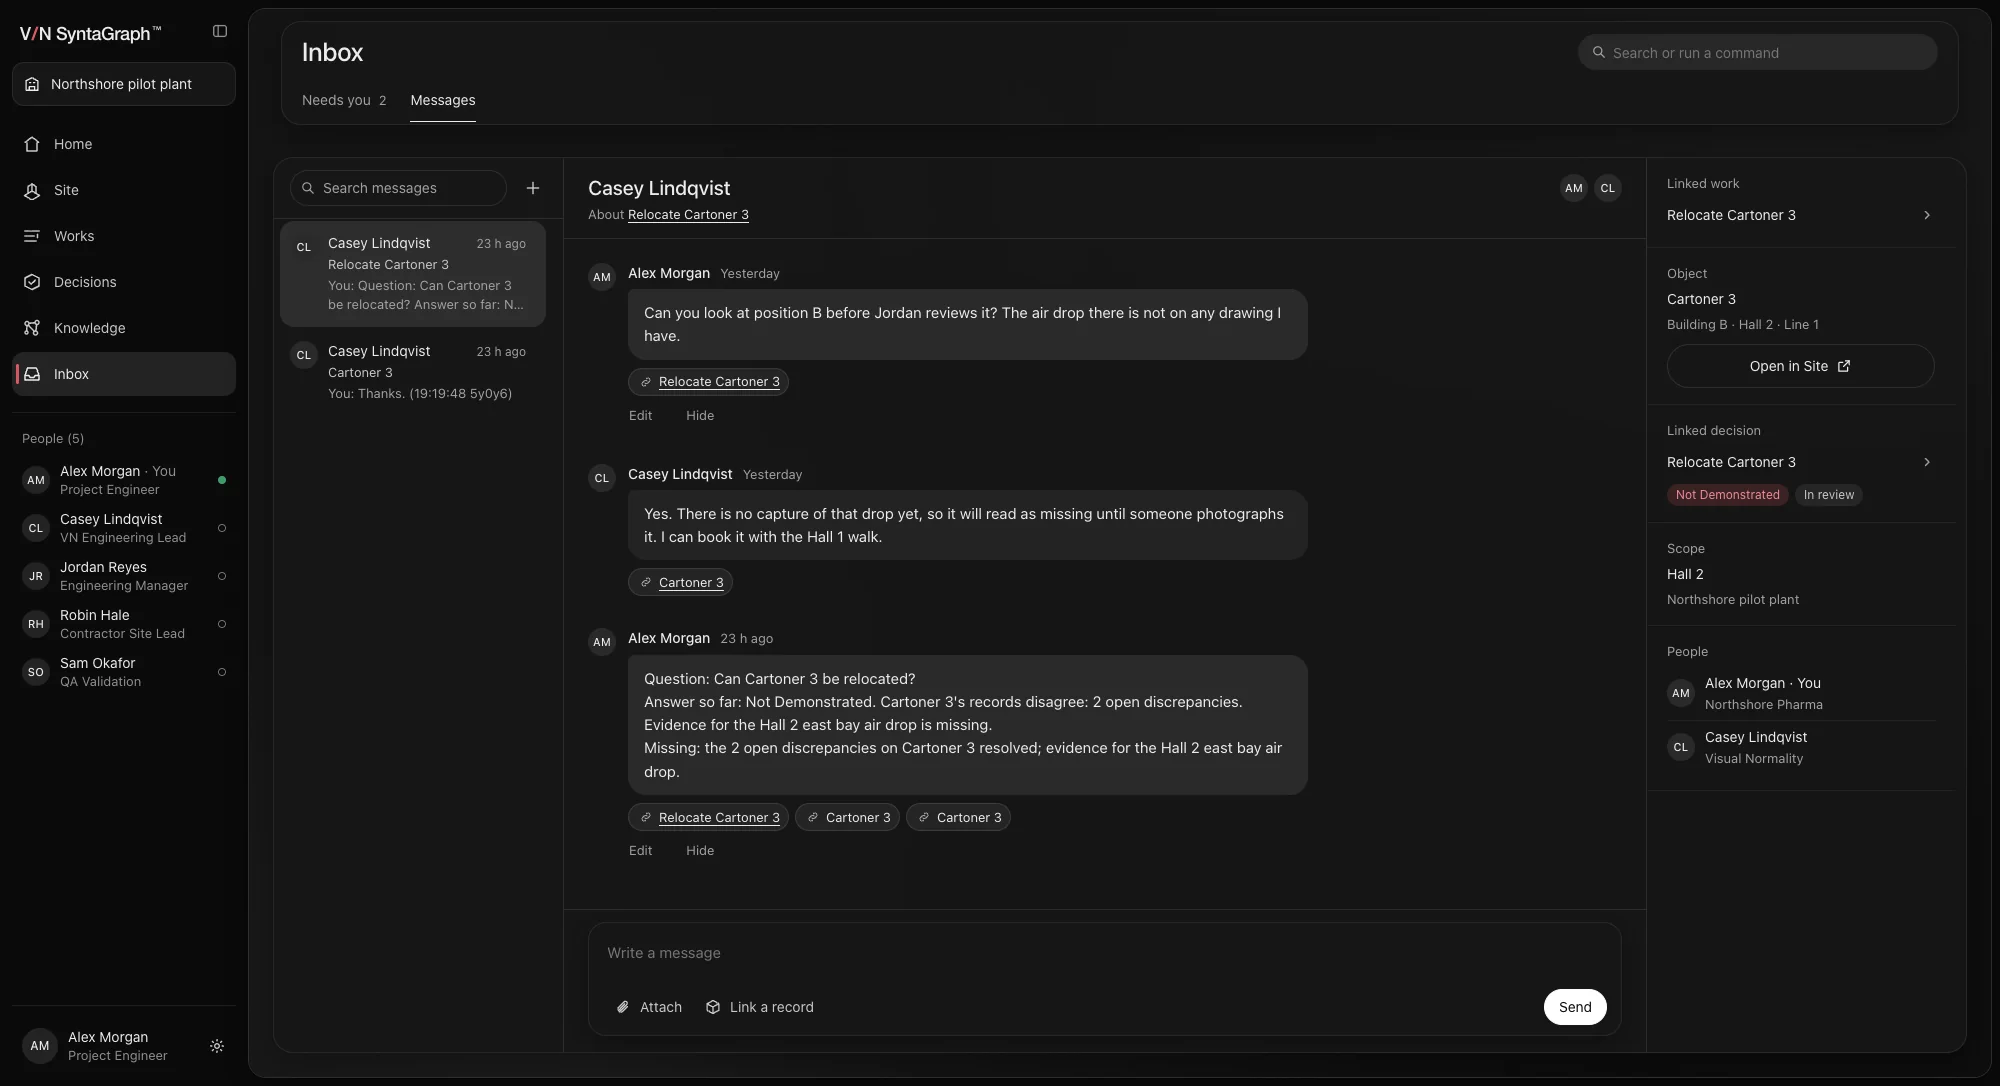Open the Site navigation item
Image resolution: width=2000 pixels, height=1086 pixels.
(x=124, y=190)
